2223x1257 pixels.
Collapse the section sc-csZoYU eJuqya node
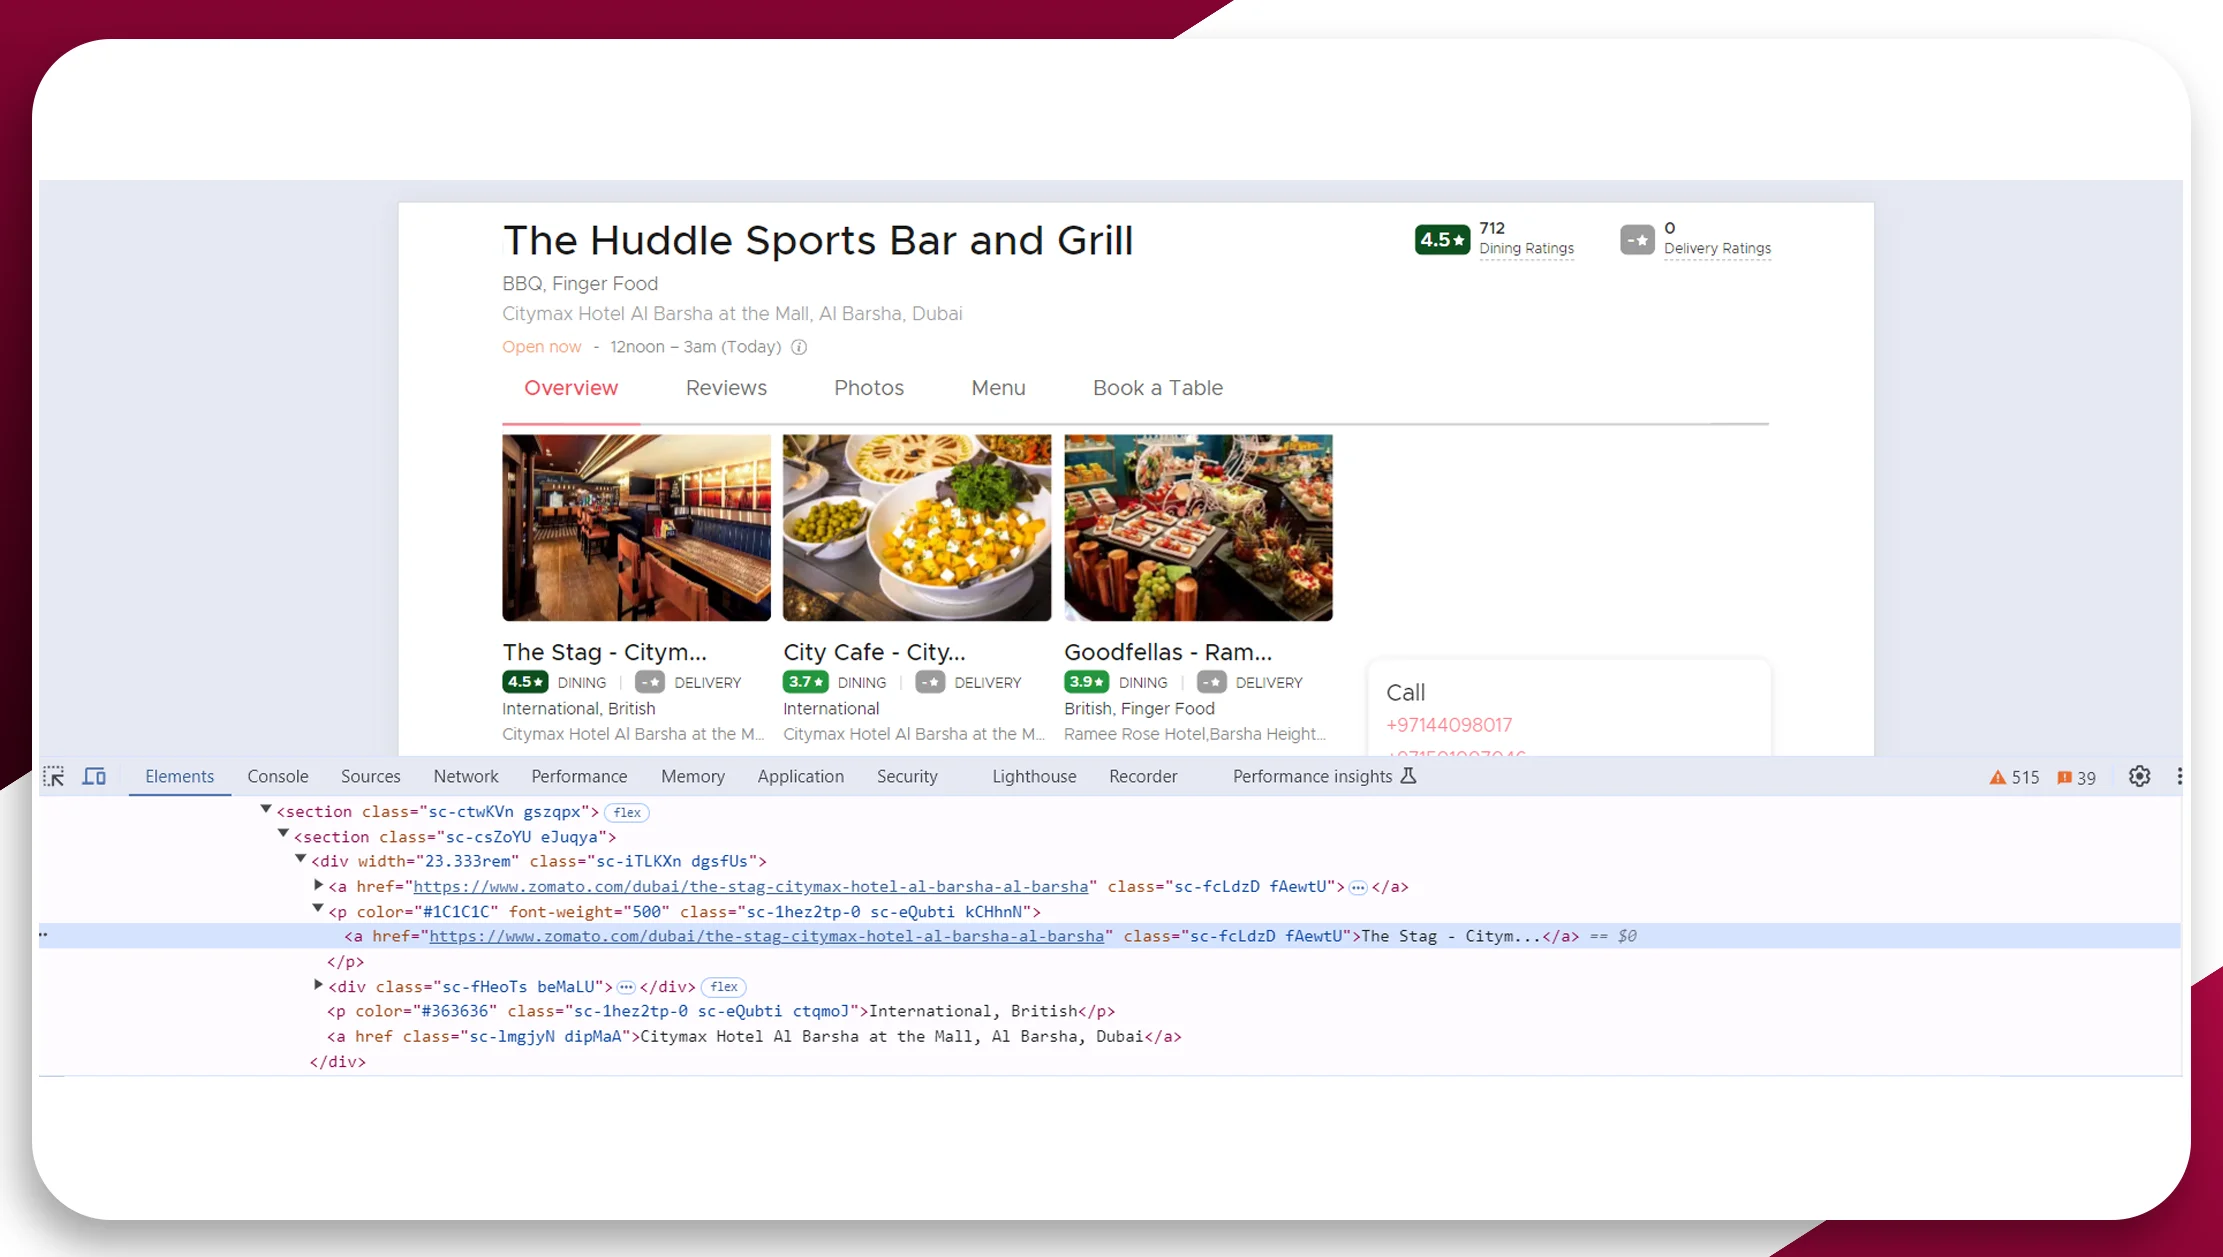click(x=283, y=834)
